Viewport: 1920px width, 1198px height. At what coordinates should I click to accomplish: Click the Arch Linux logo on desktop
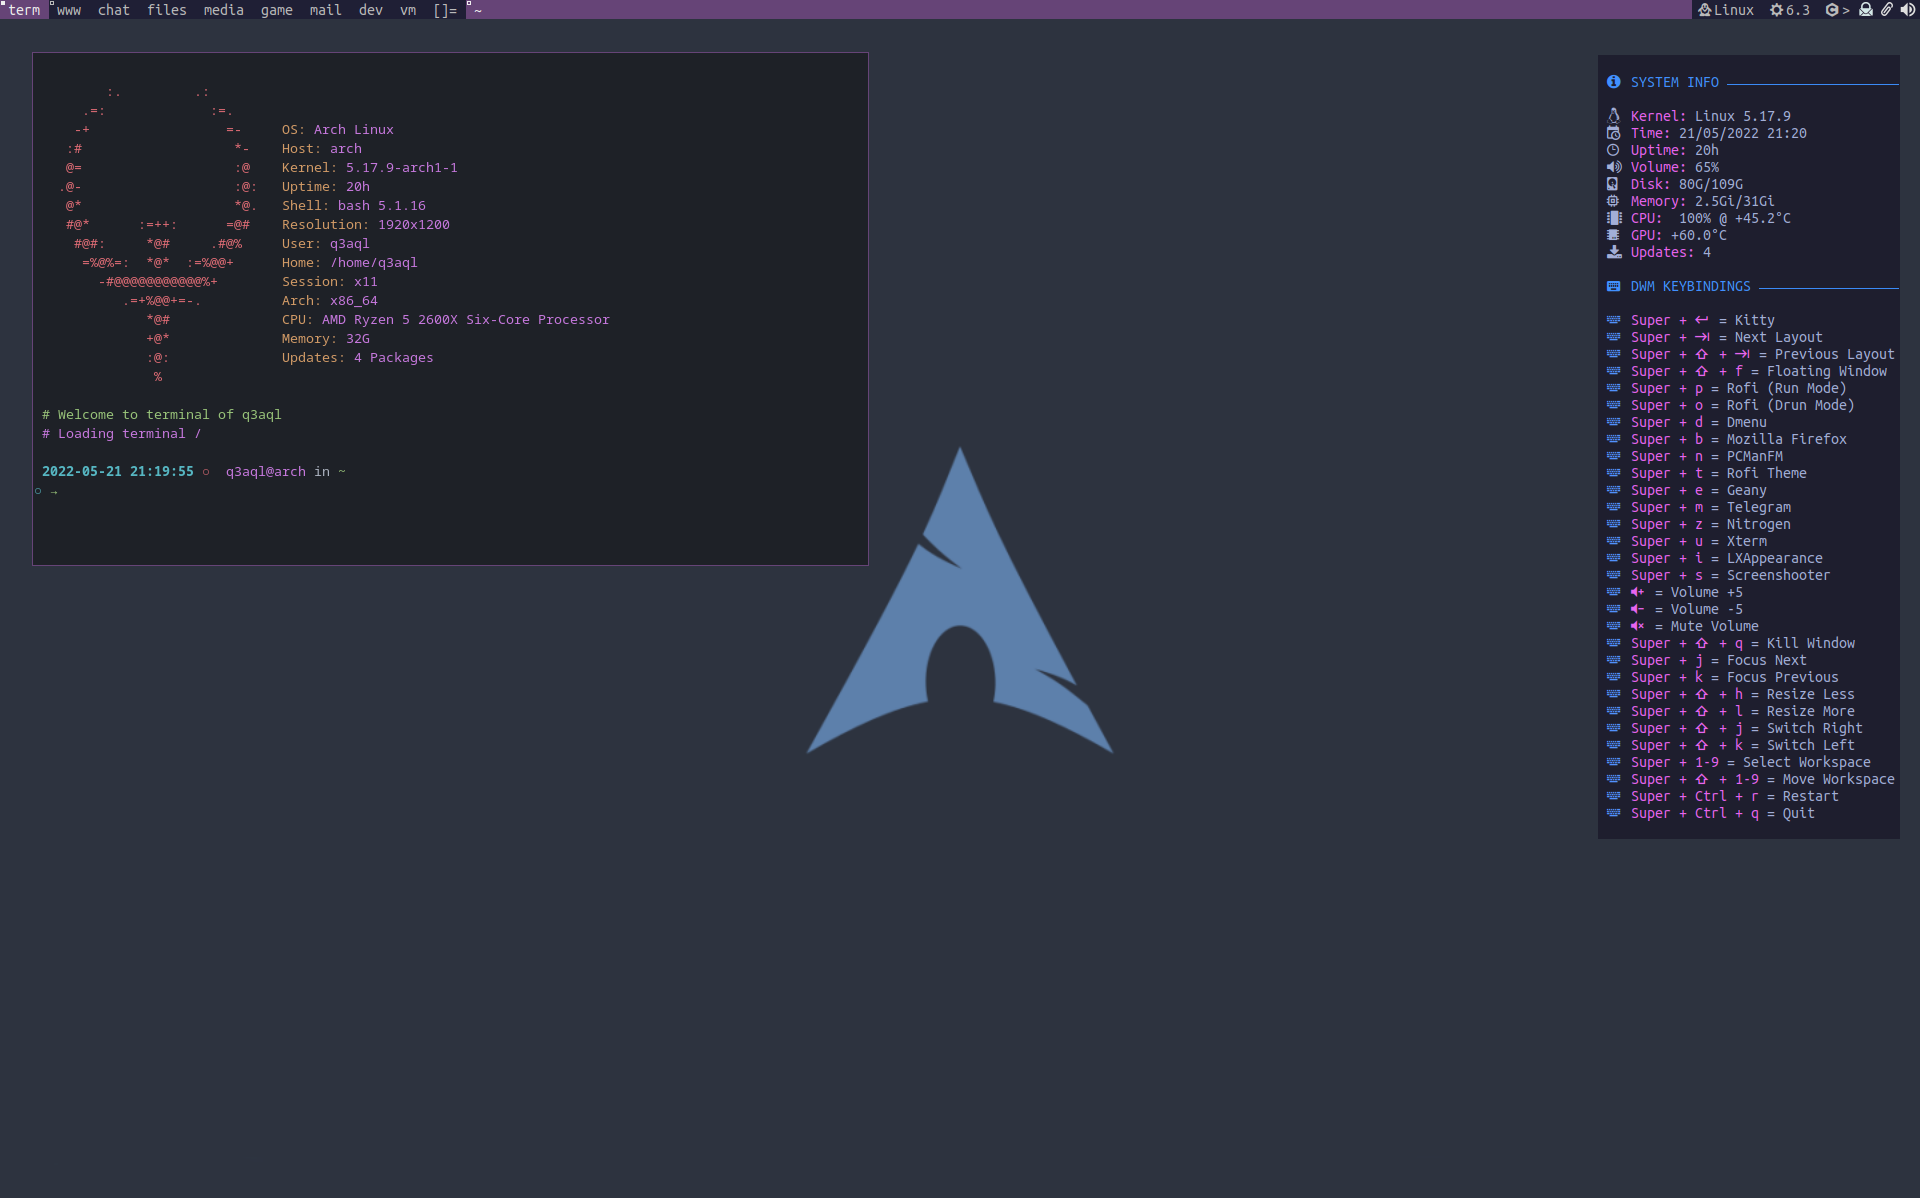click(x=960, y=600)
